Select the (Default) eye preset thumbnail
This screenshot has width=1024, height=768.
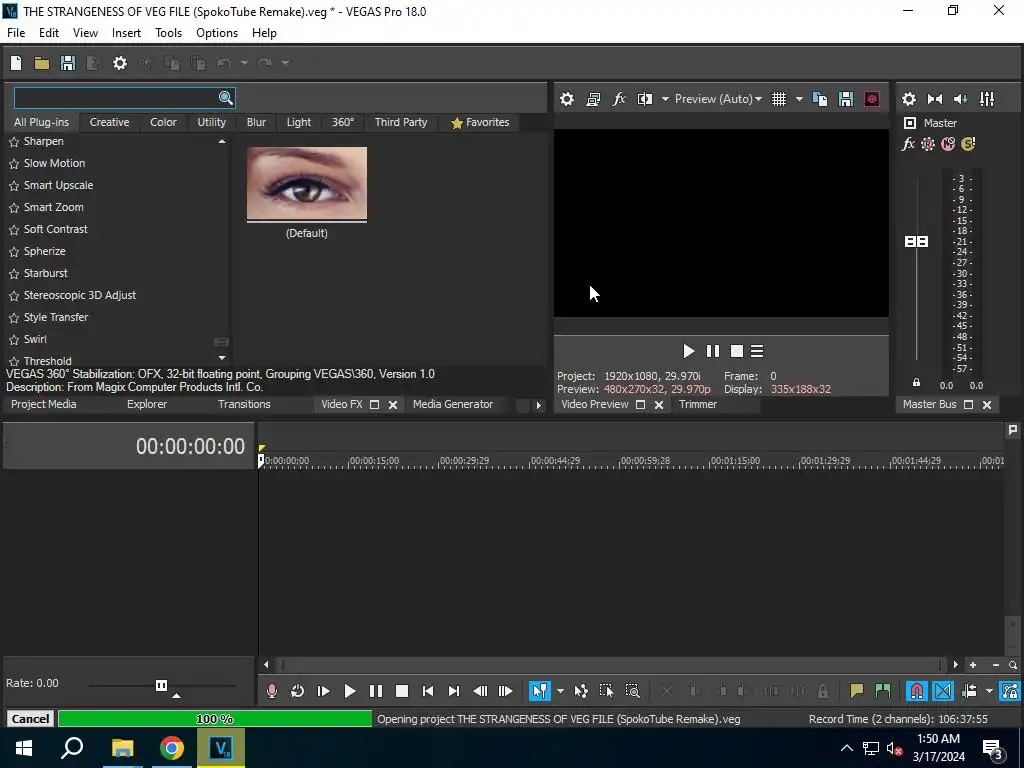[307, 184]
